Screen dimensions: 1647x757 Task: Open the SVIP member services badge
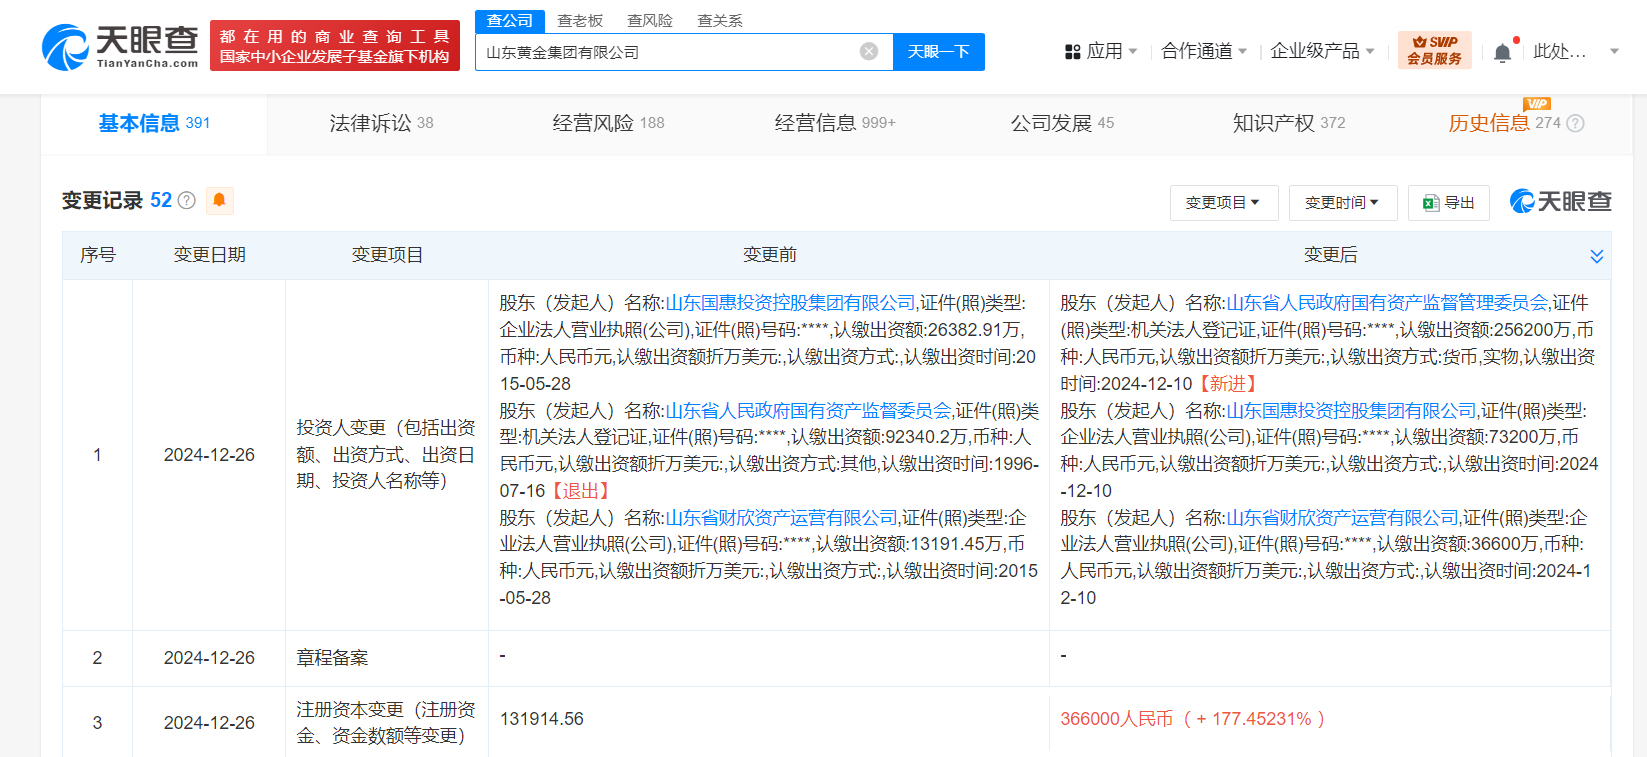1434,50
